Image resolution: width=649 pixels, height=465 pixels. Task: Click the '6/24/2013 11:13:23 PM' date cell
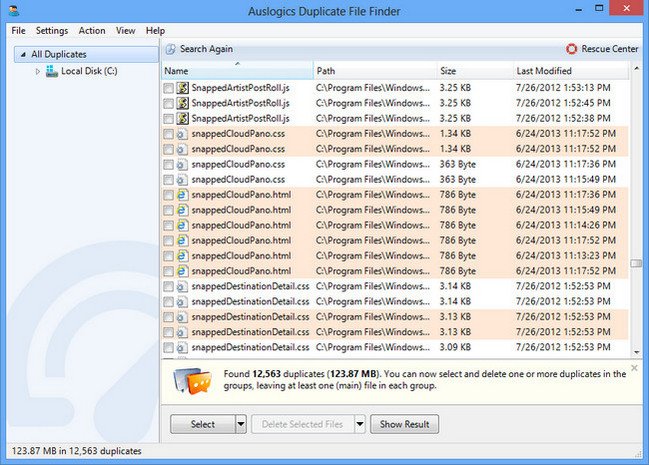coord(565,256)
